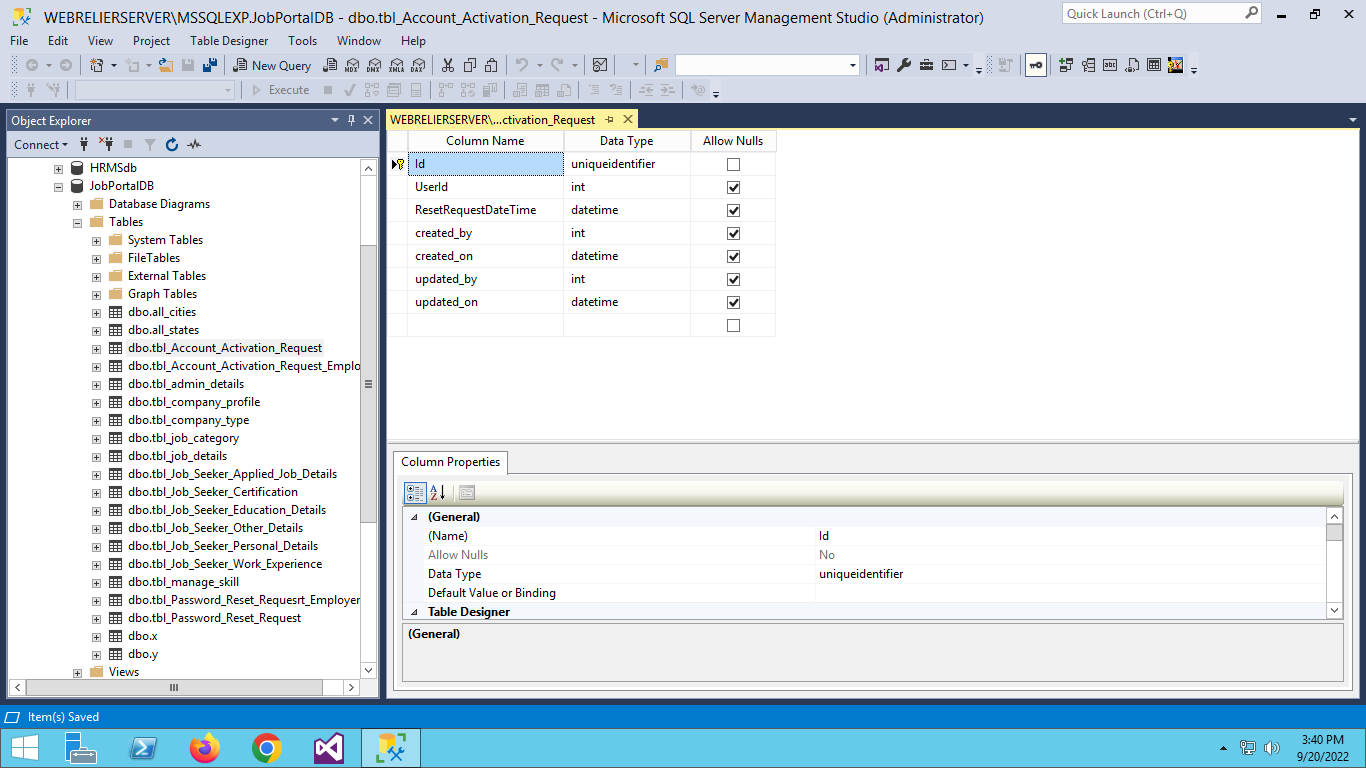
Task: Open the DMX query icon
Action: coord(373,65)
